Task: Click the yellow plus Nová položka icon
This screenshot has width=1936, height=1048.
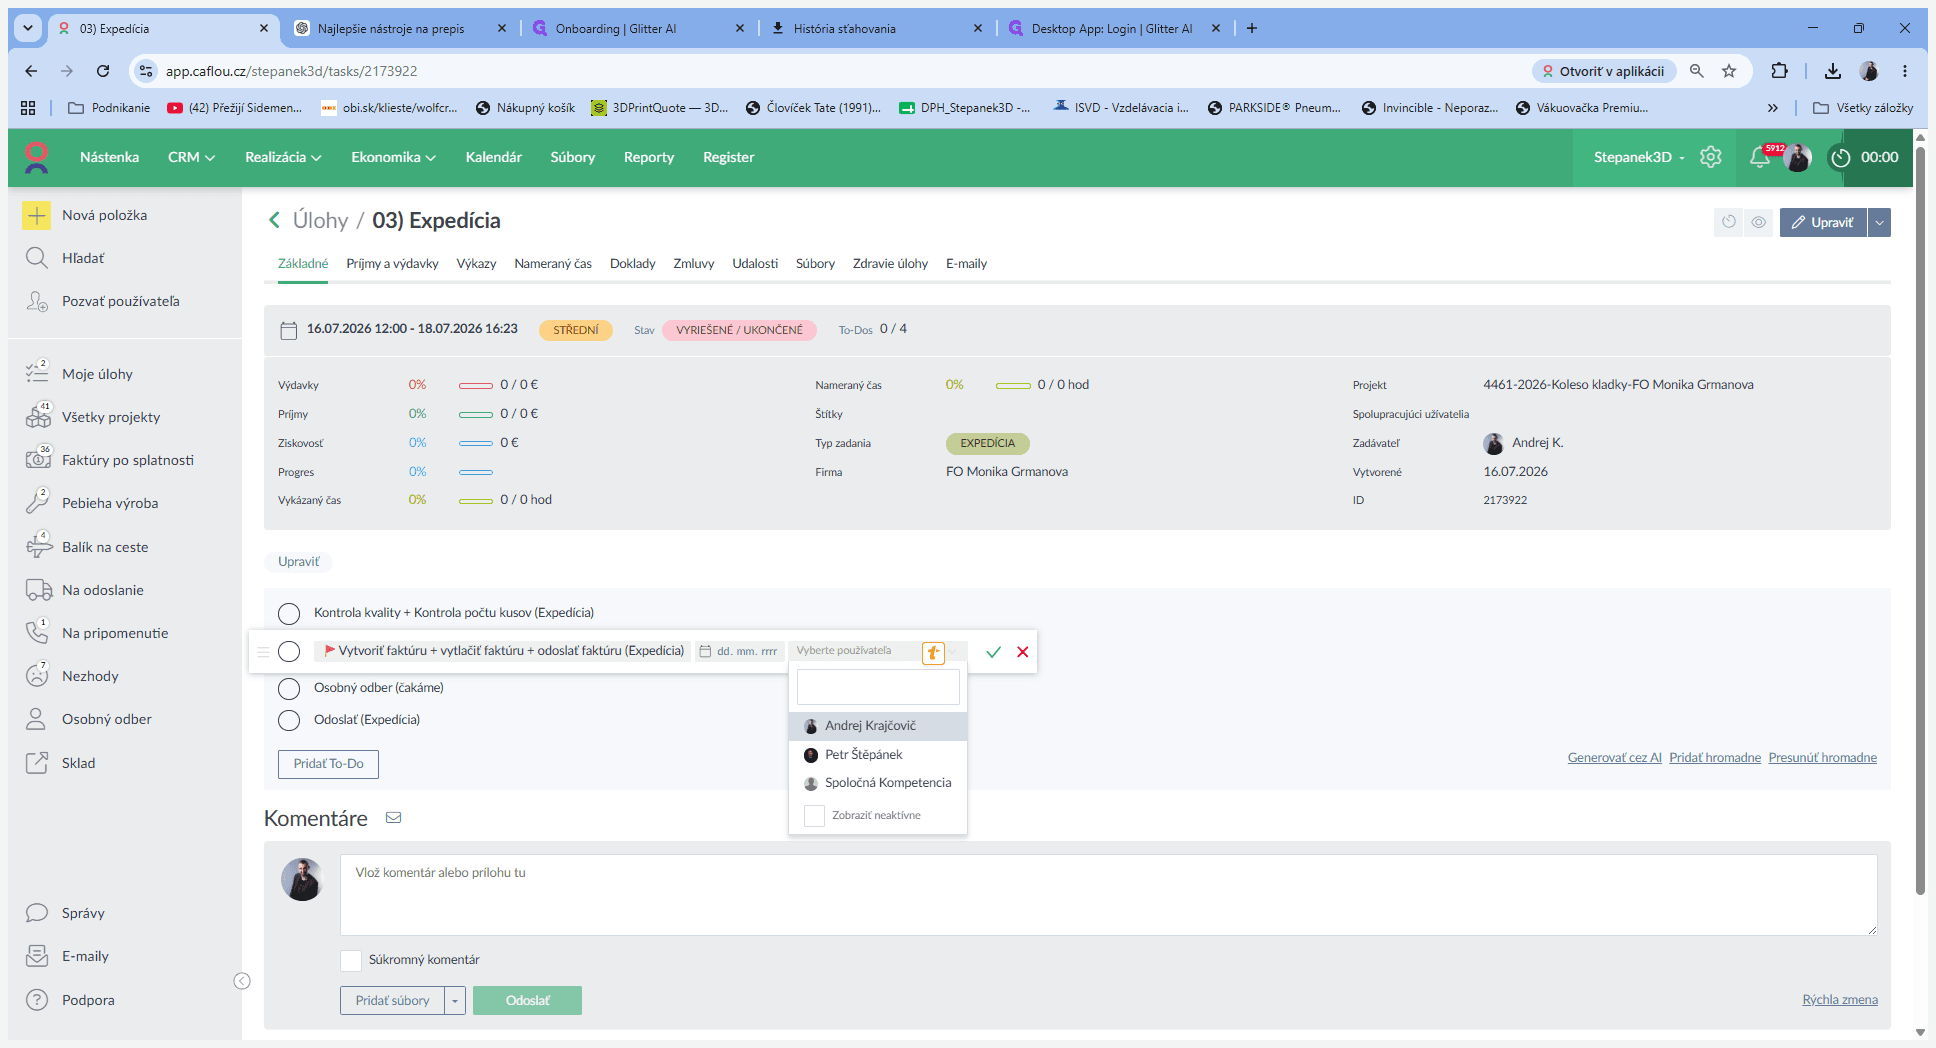Action: click(x=37, y=215)
